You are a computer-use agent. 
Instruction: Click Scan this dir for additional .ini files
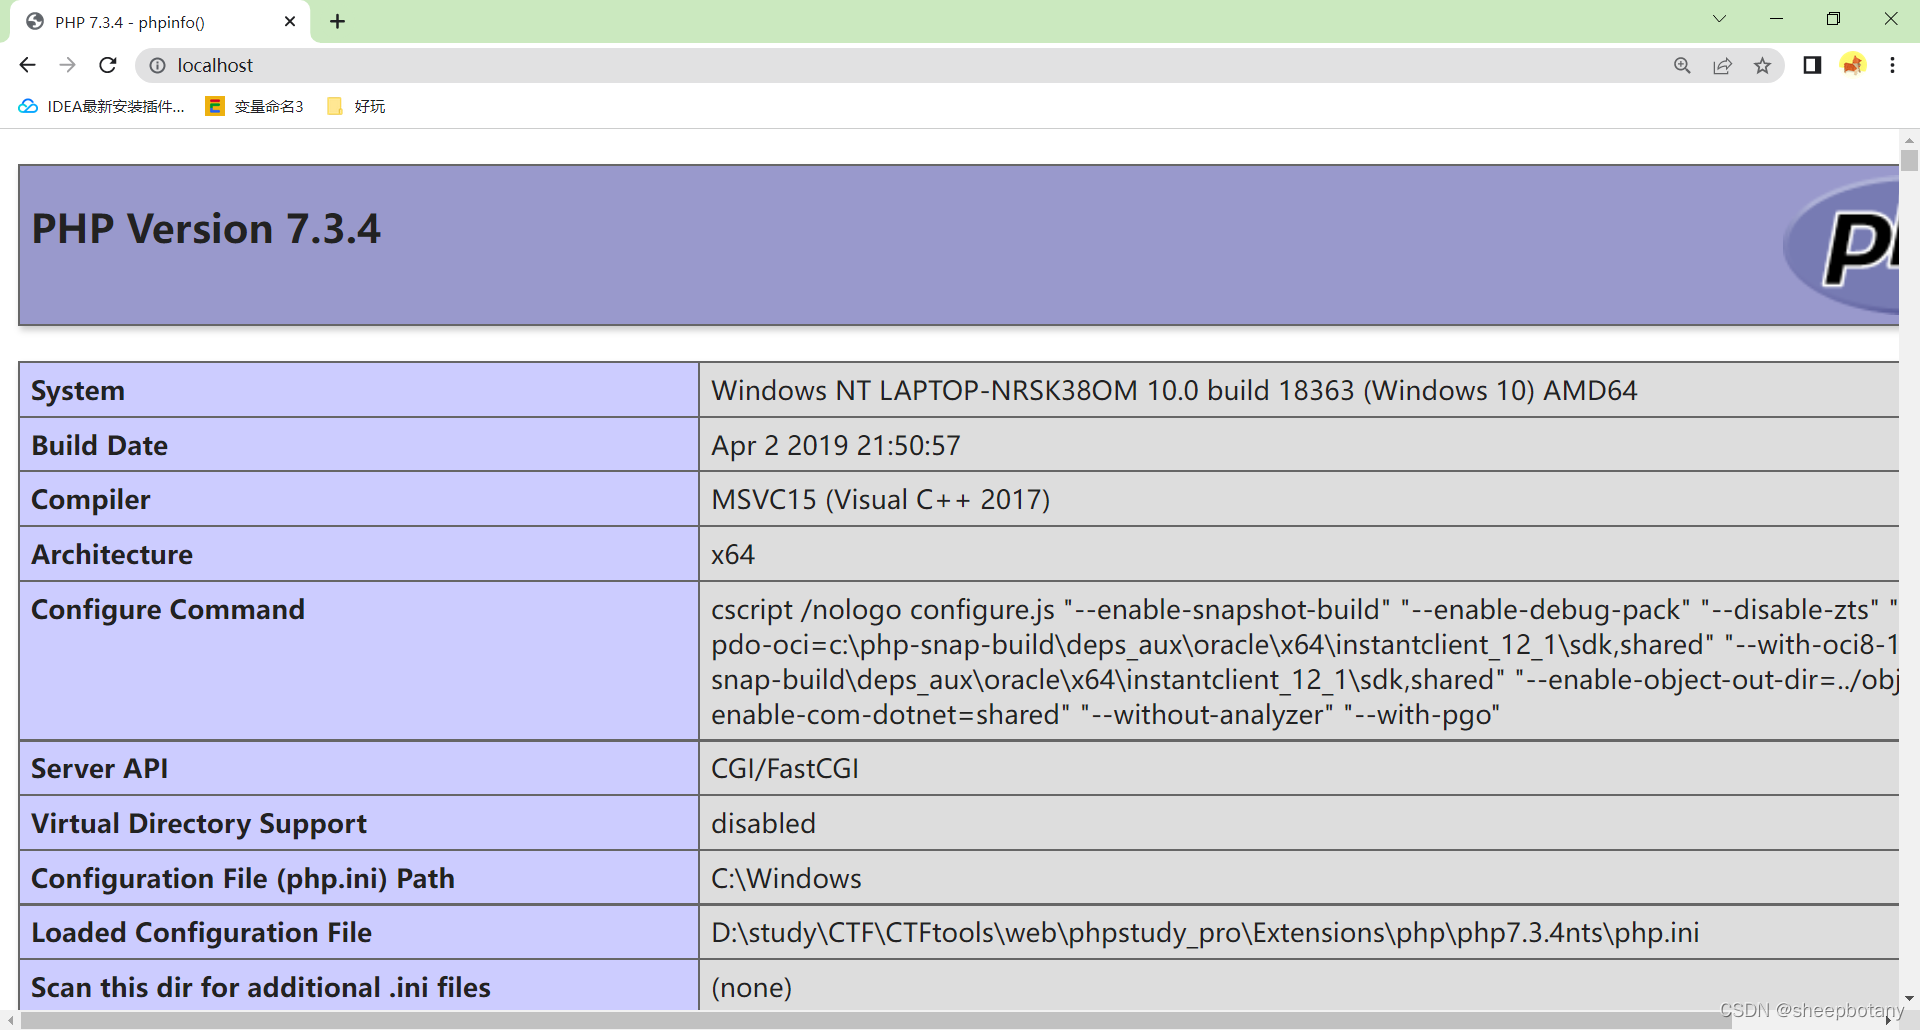tap(261, 988)
